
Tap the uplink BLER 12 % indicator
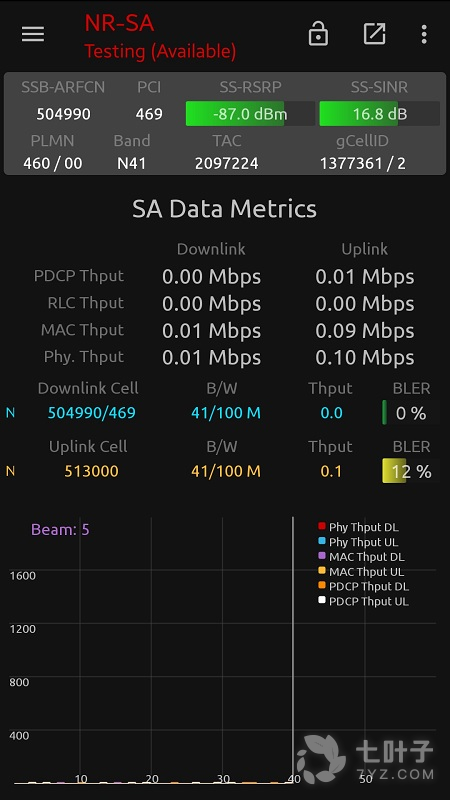click(411, 471)
